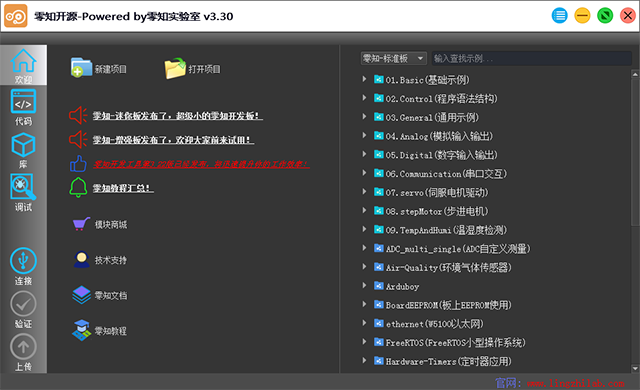This screenshot has height=390, width=640.
Task: Select the FreeRTOS example row text
Action: 456,342
